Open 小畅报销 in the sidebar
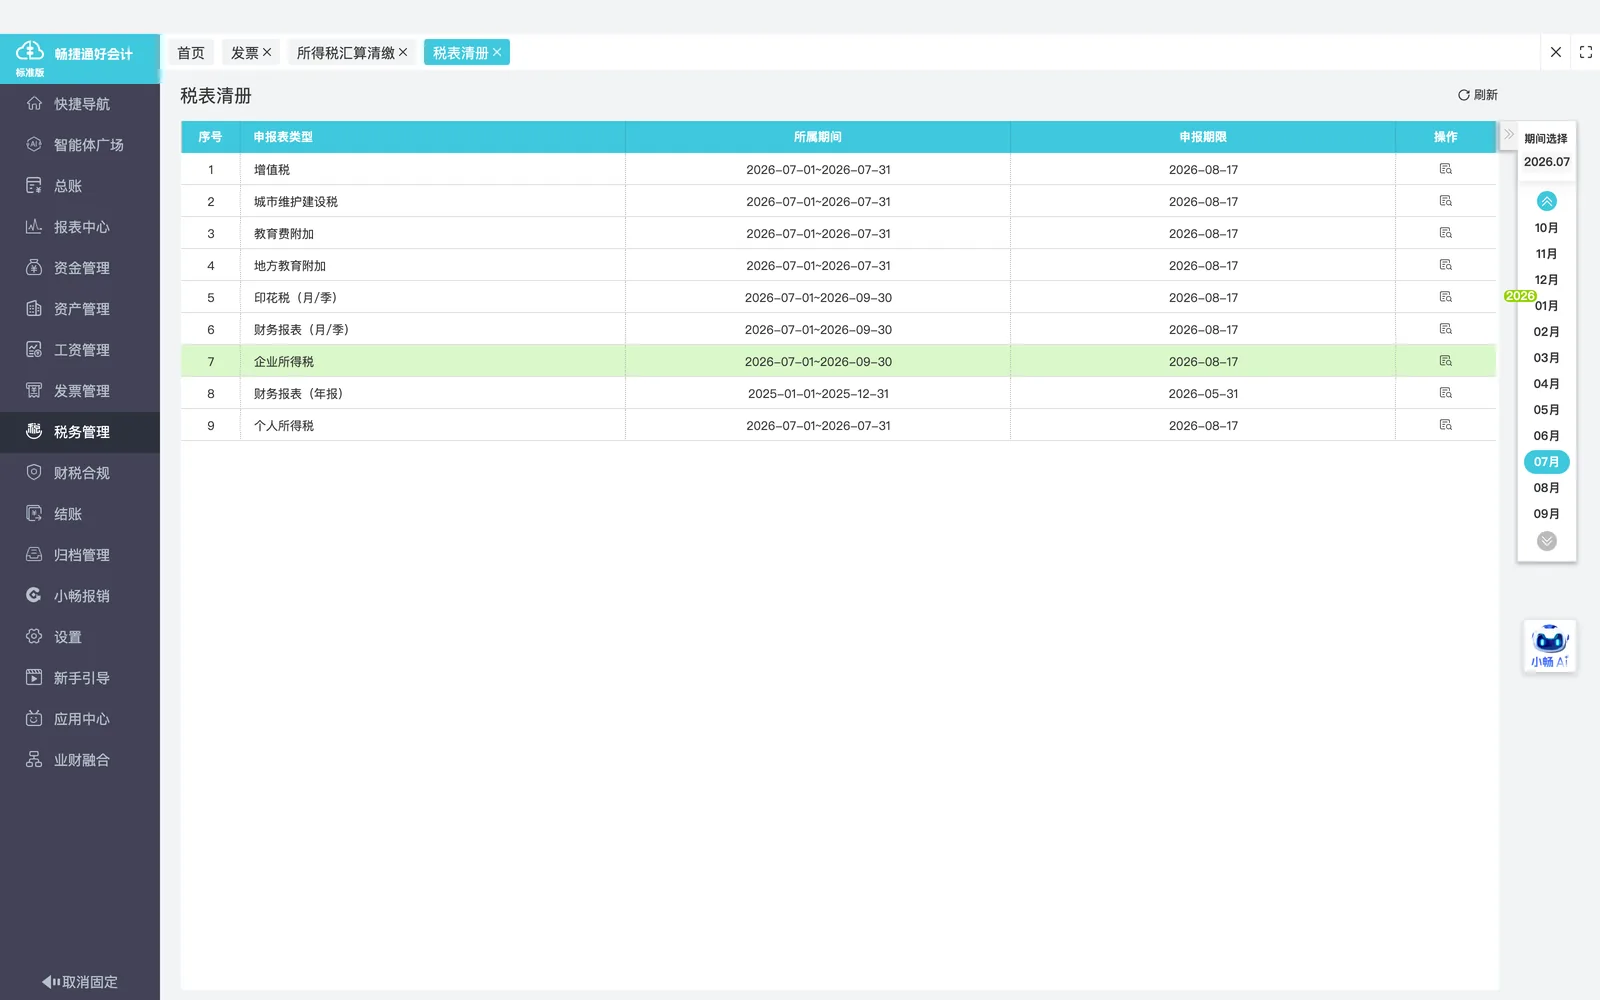This screenshot has width=1600, height=1000. 80,596
